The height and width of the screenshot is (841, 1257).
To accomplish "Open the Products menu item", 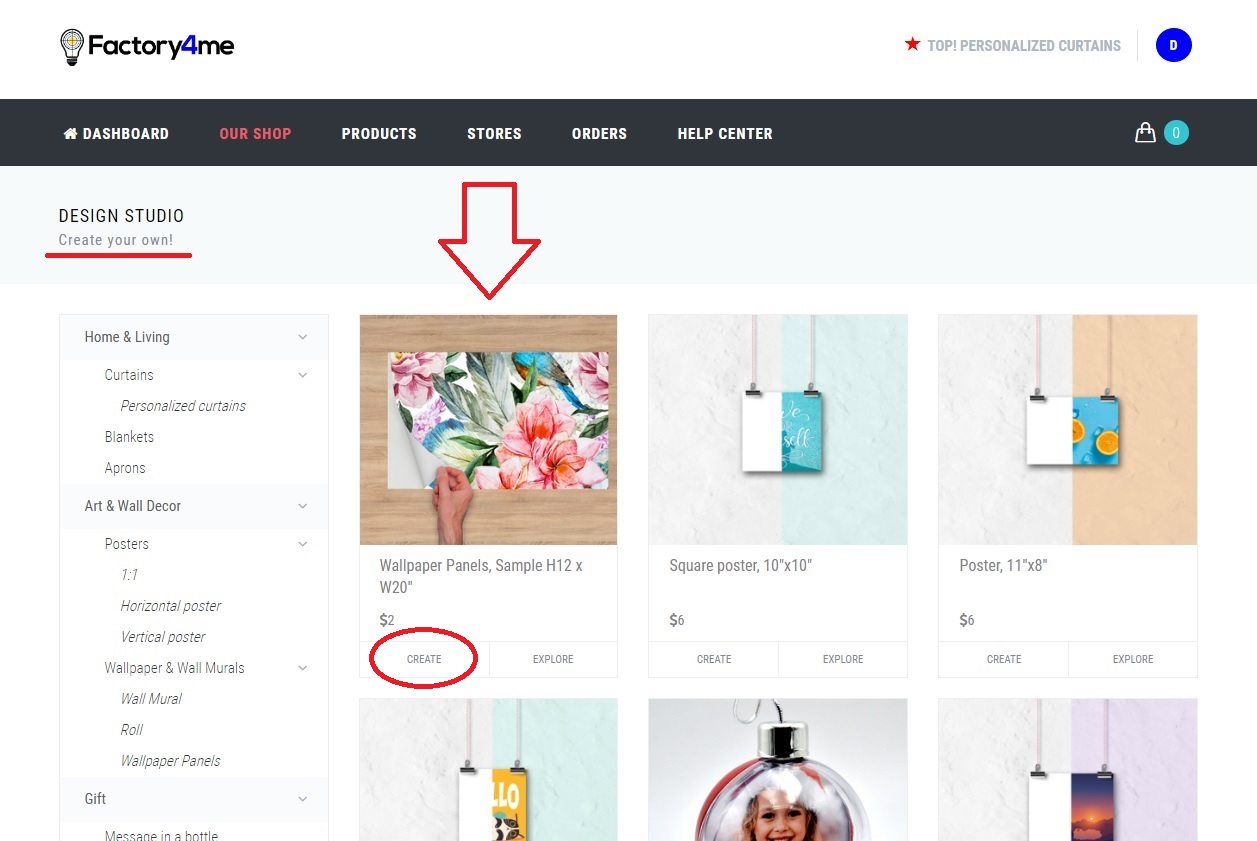I will click(x=379, y=133).
